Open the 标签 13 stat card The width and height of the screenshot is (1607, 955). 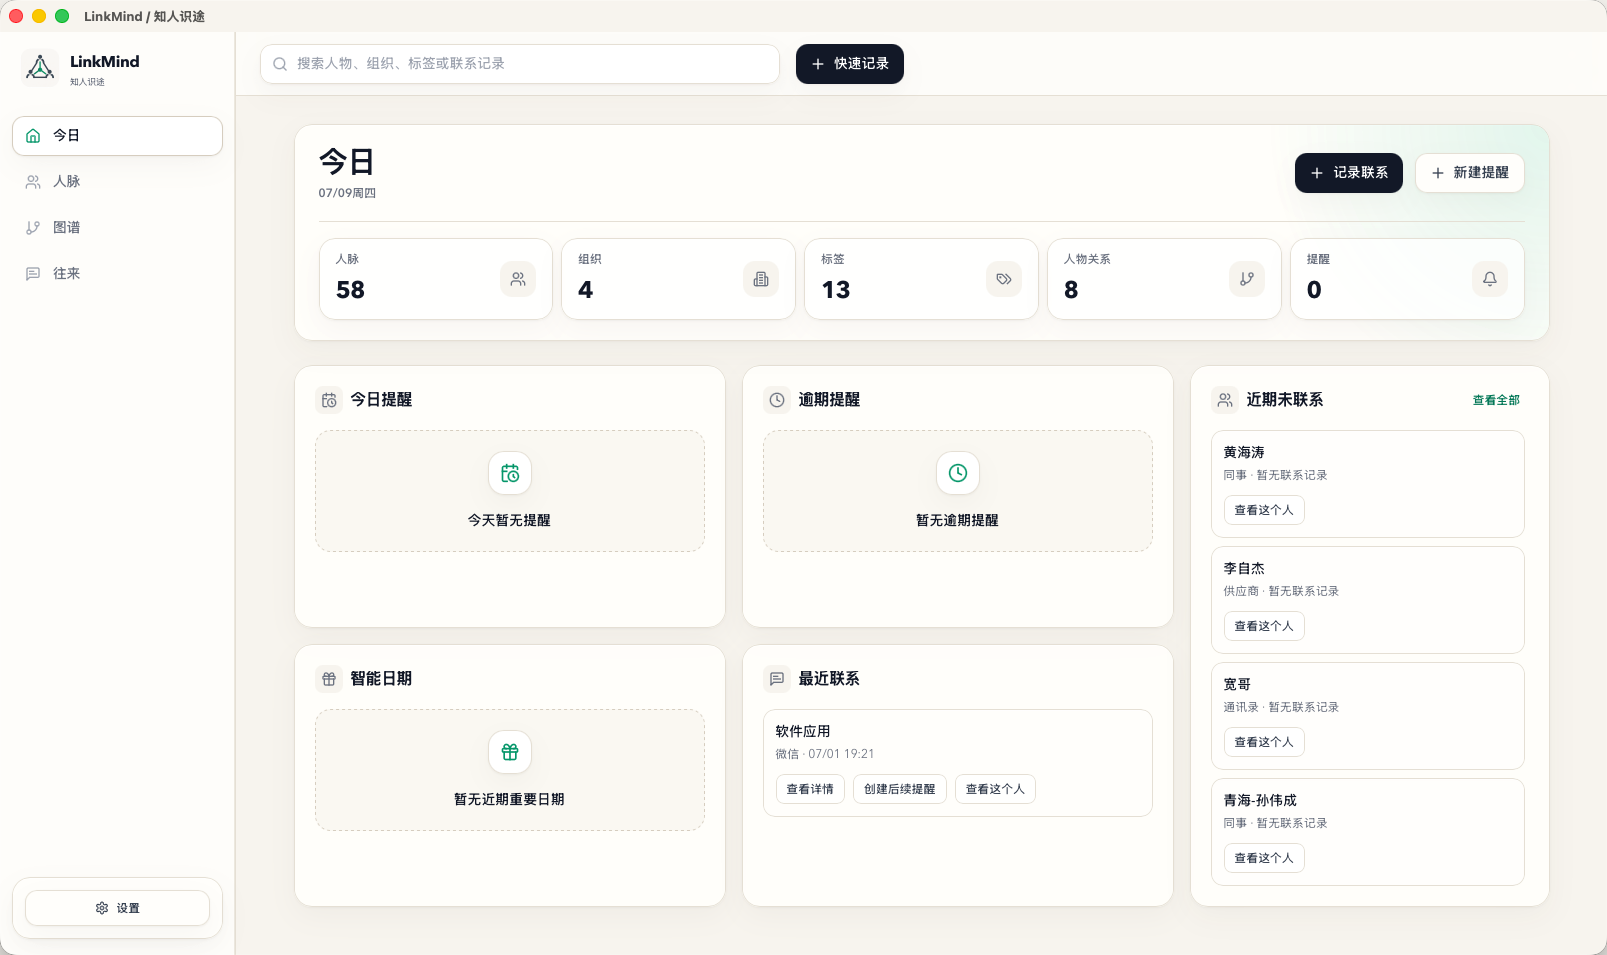pyautogui.click(x=922, y=279)
